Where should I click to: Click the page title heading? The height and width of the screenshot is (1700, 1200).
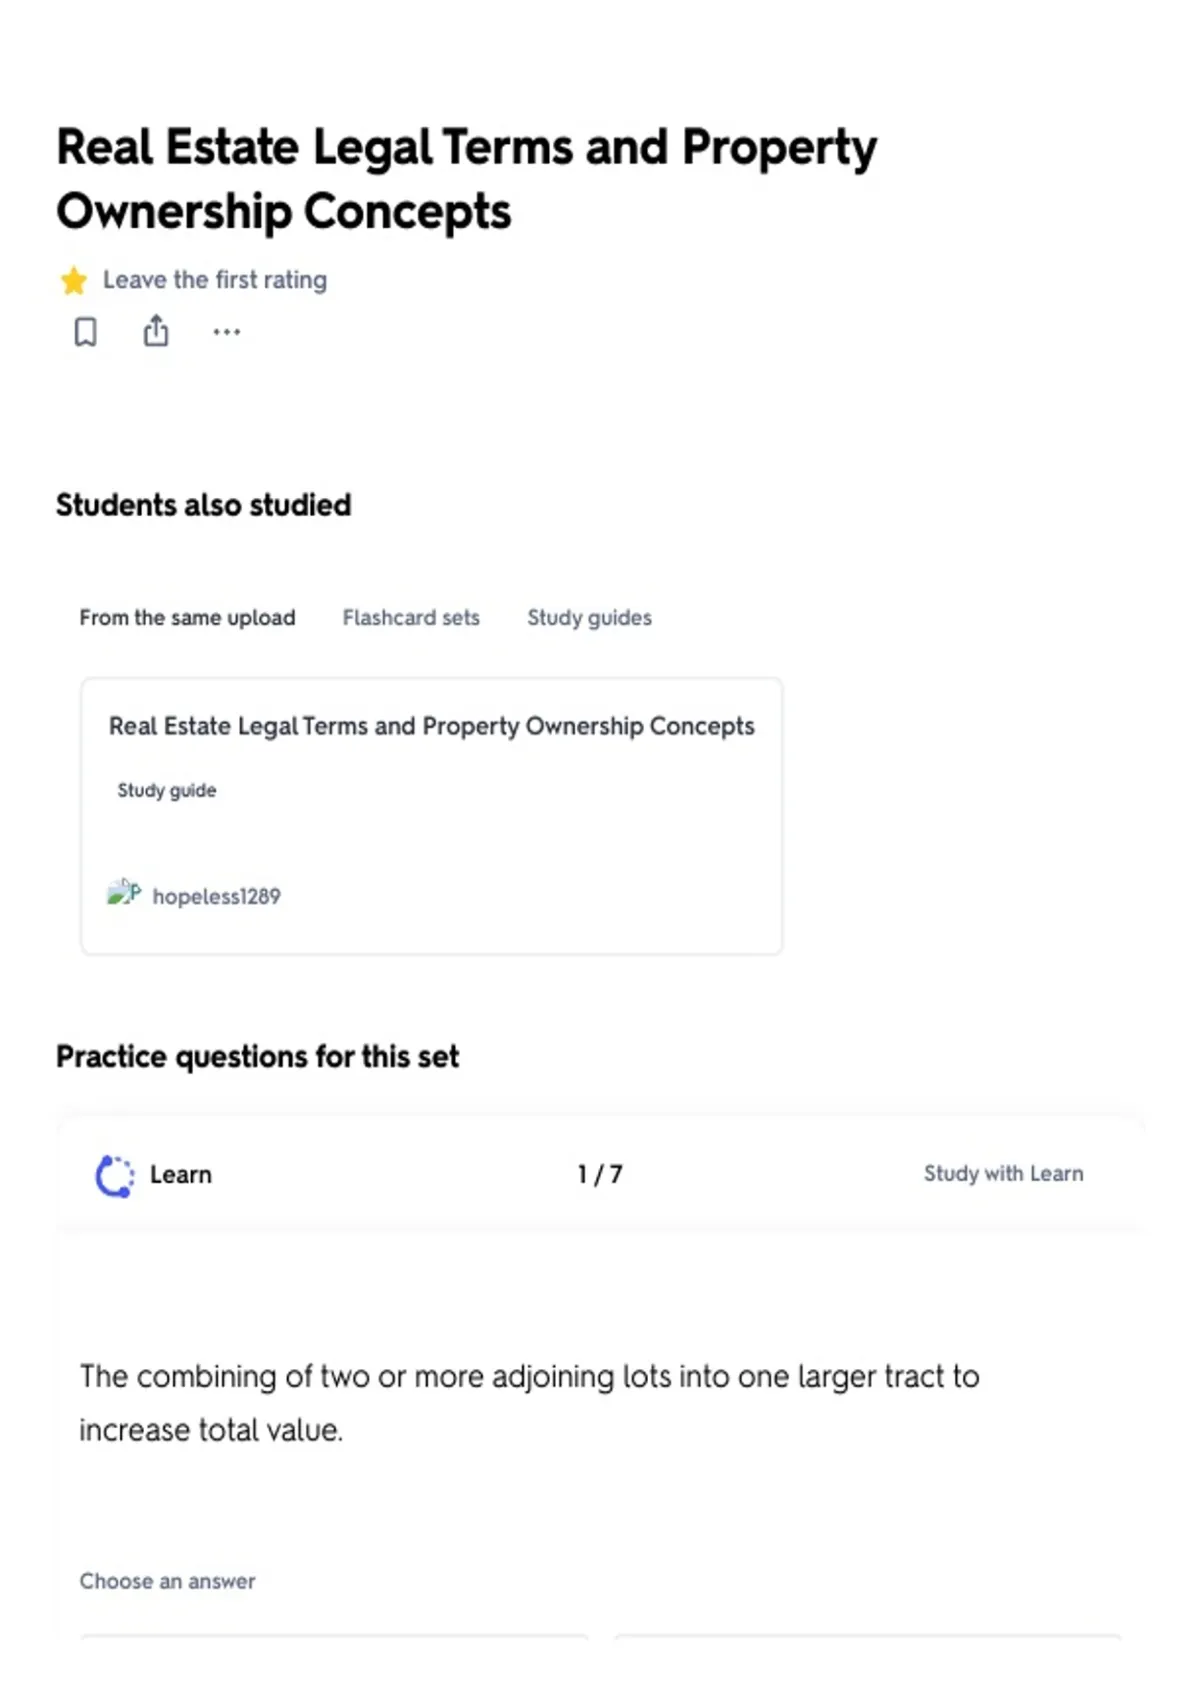(466, 179)
